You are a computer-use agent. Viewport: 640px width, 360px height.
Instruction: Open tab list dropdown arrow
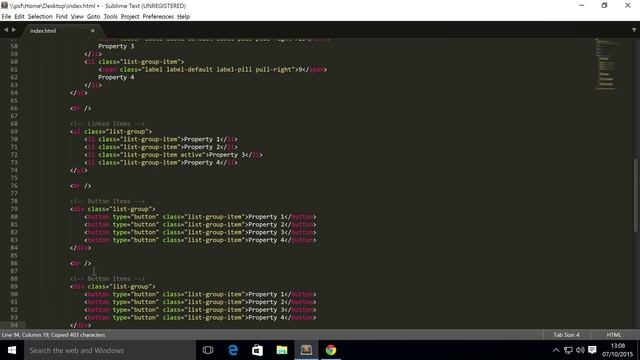(x=634, y=30)
